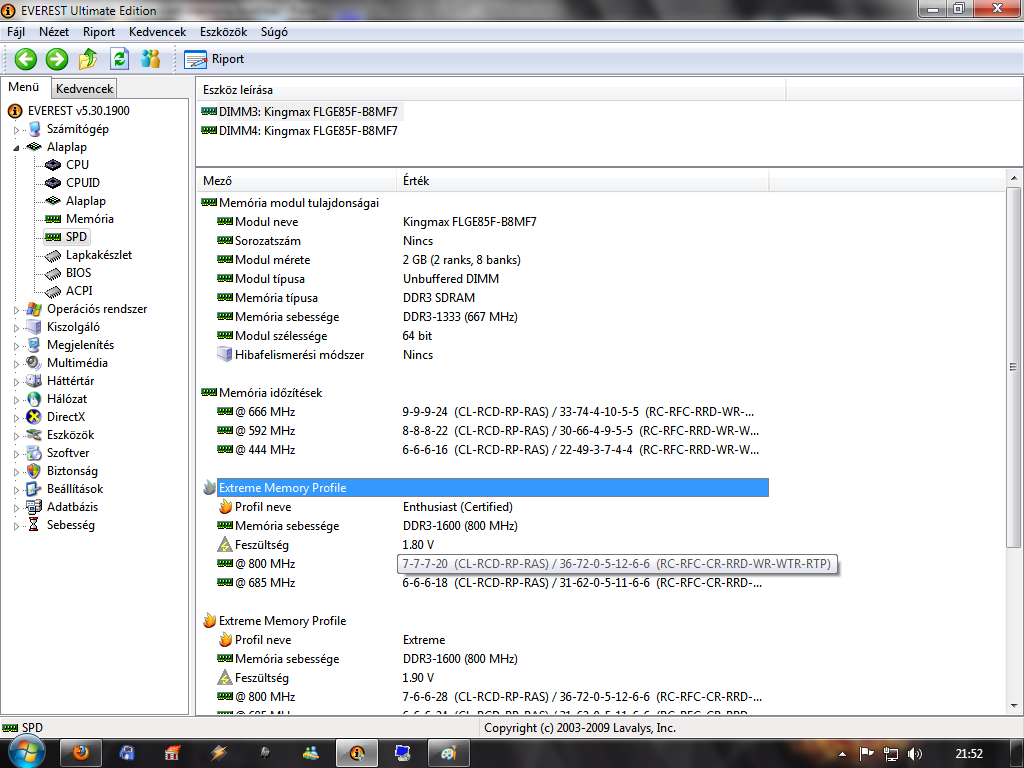
Task: Select the Alaplap sub-item under Alaplap
Action: (x=86, y=201)
